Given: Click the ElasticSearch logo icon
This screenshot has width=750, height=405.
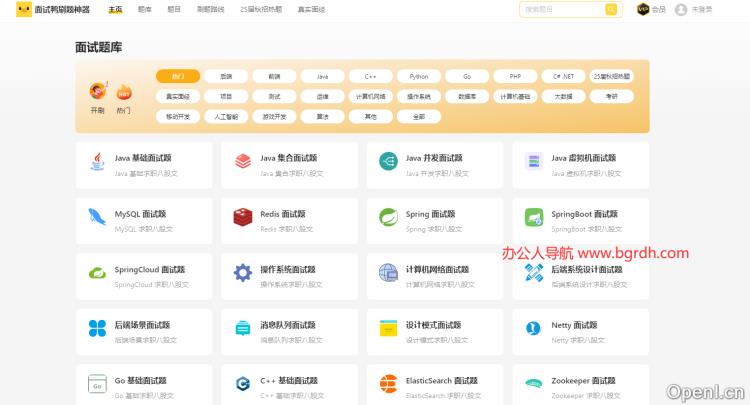Looking at the screenshot, I should pyautogui.click(x=388, y=384).
